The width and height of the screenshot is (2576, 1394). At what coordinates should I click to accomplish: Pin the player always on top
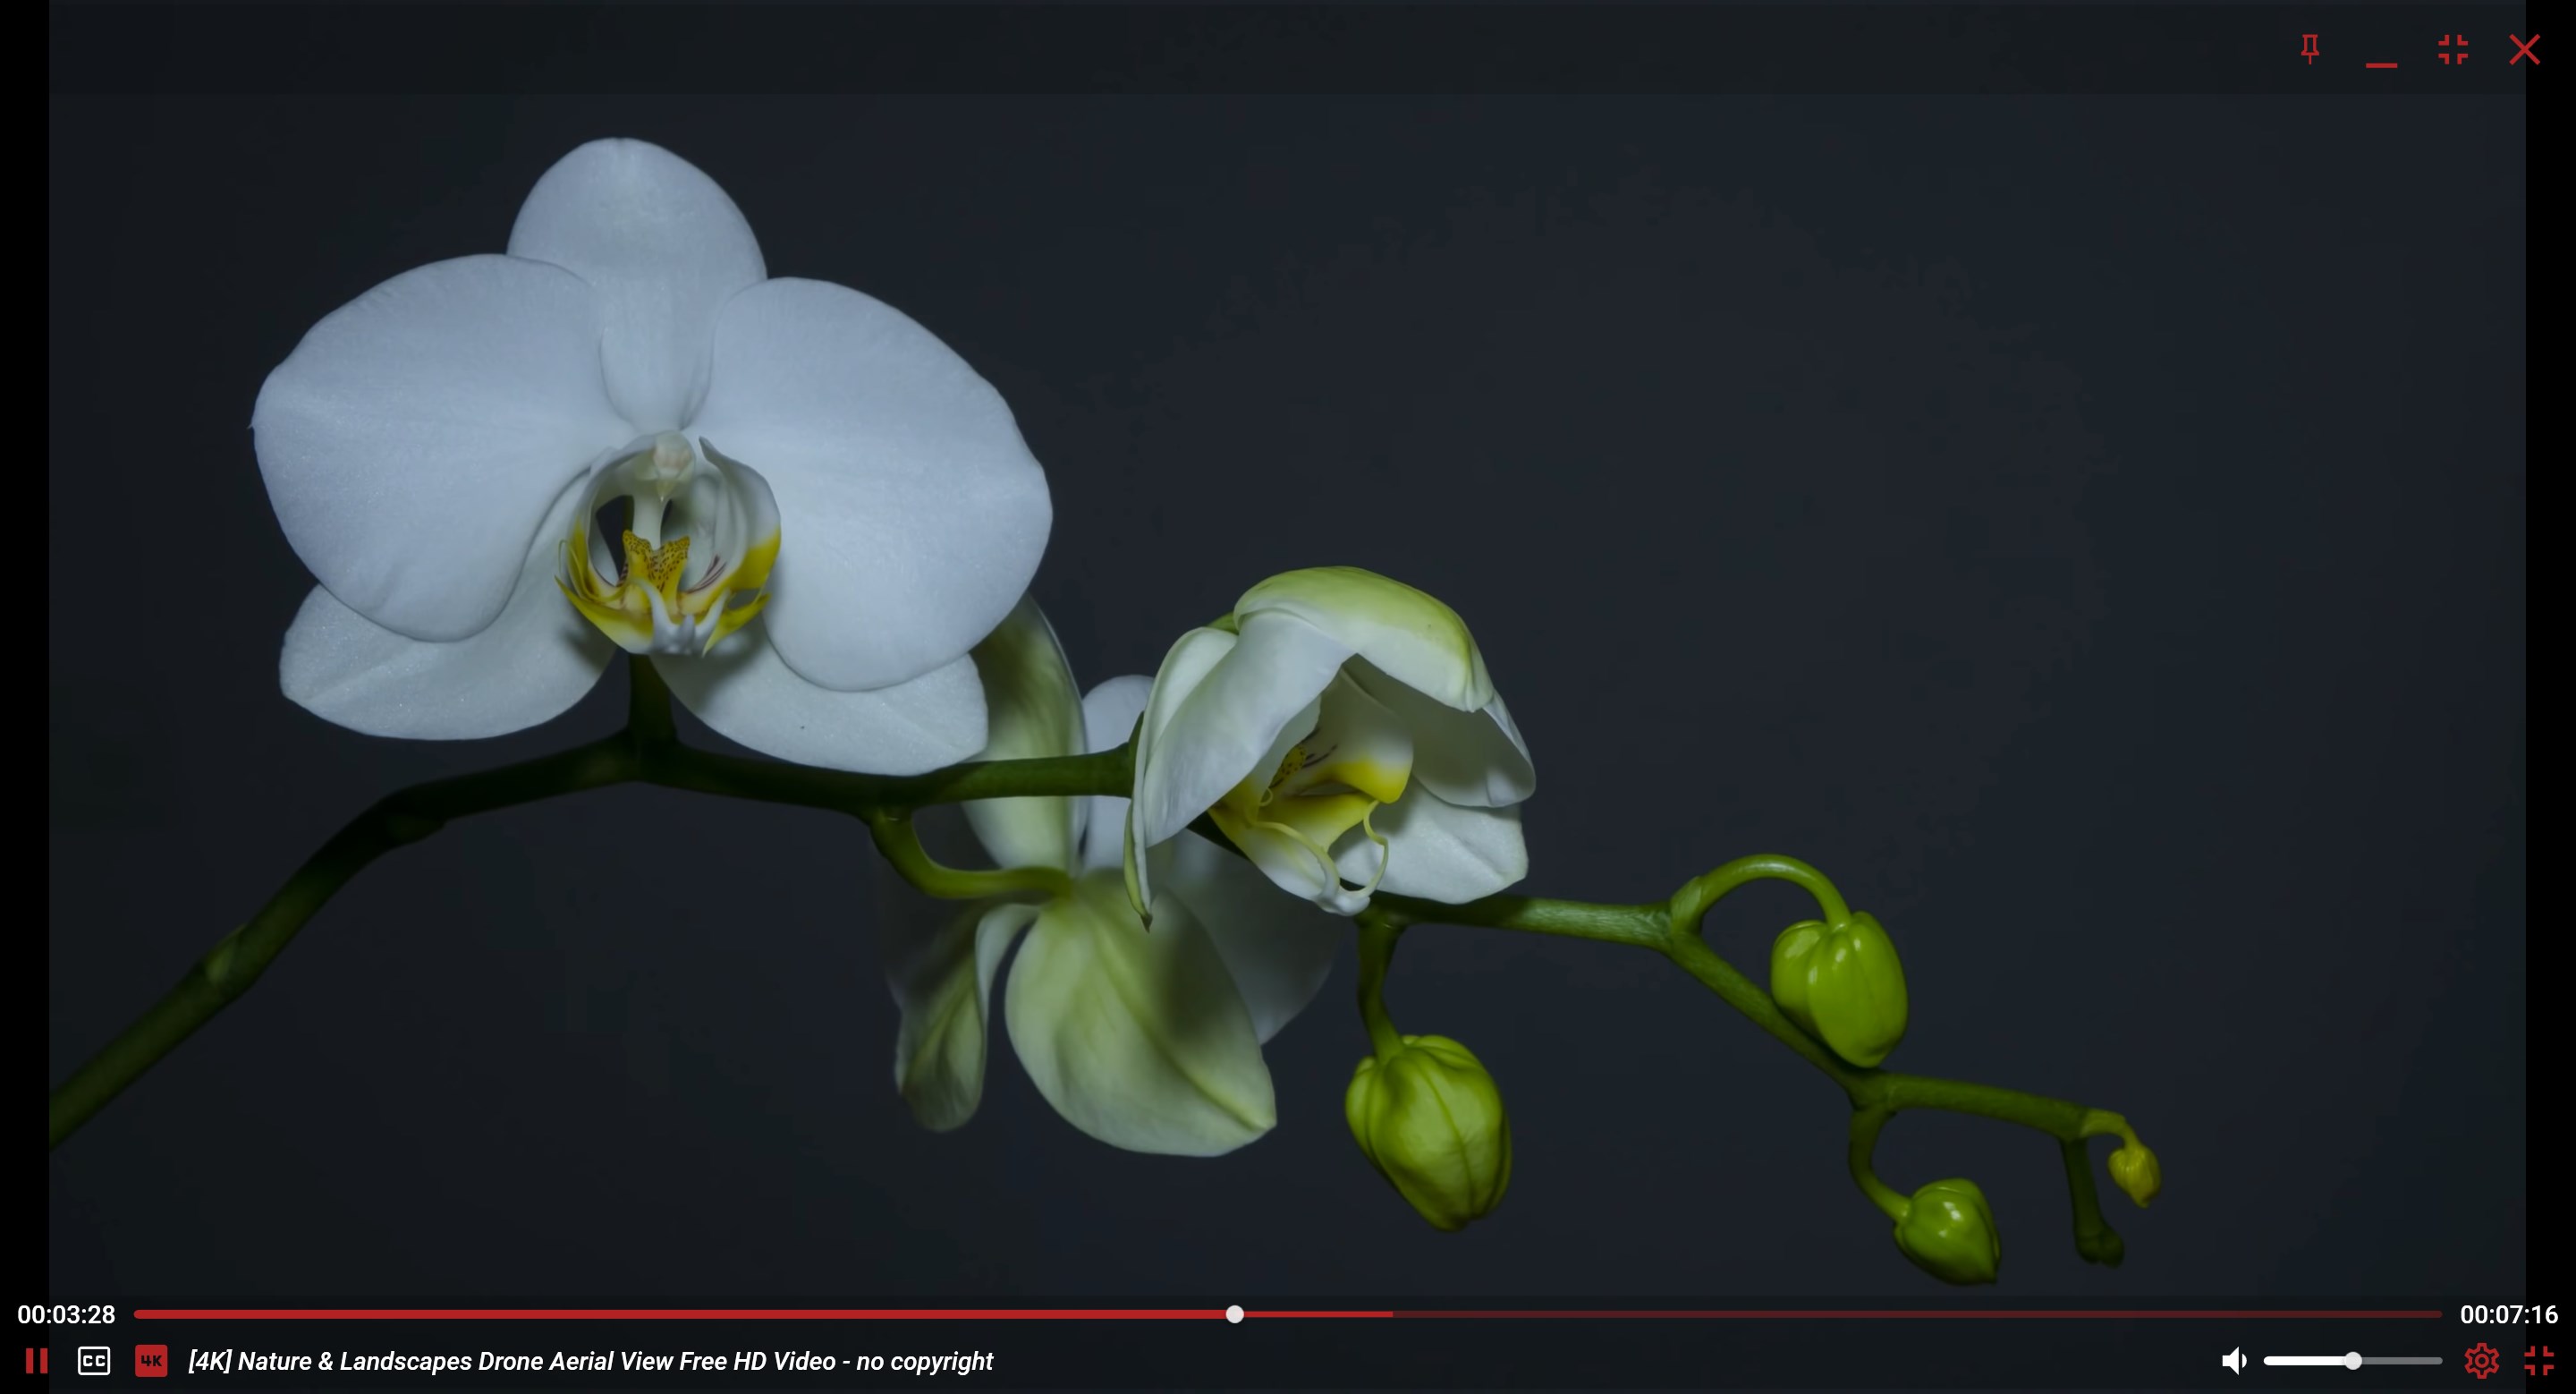(2309, 50)
